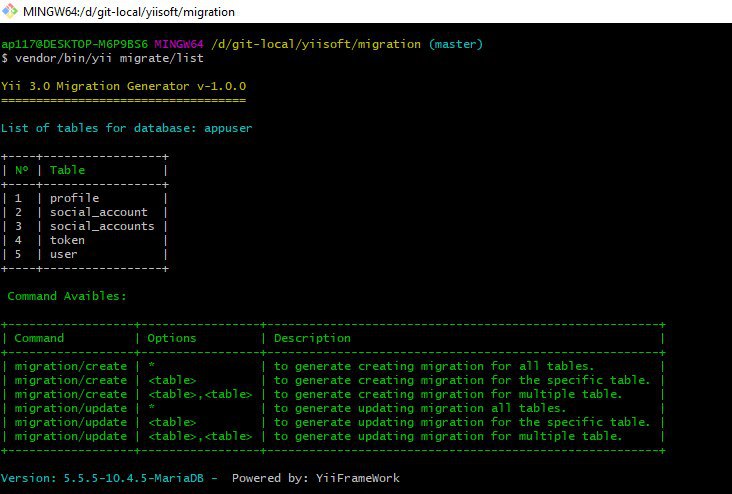Click migration/create in the multiple table row
Viewport: 732px width, 494px height.
pyautogui.click(x=71, y=394)
